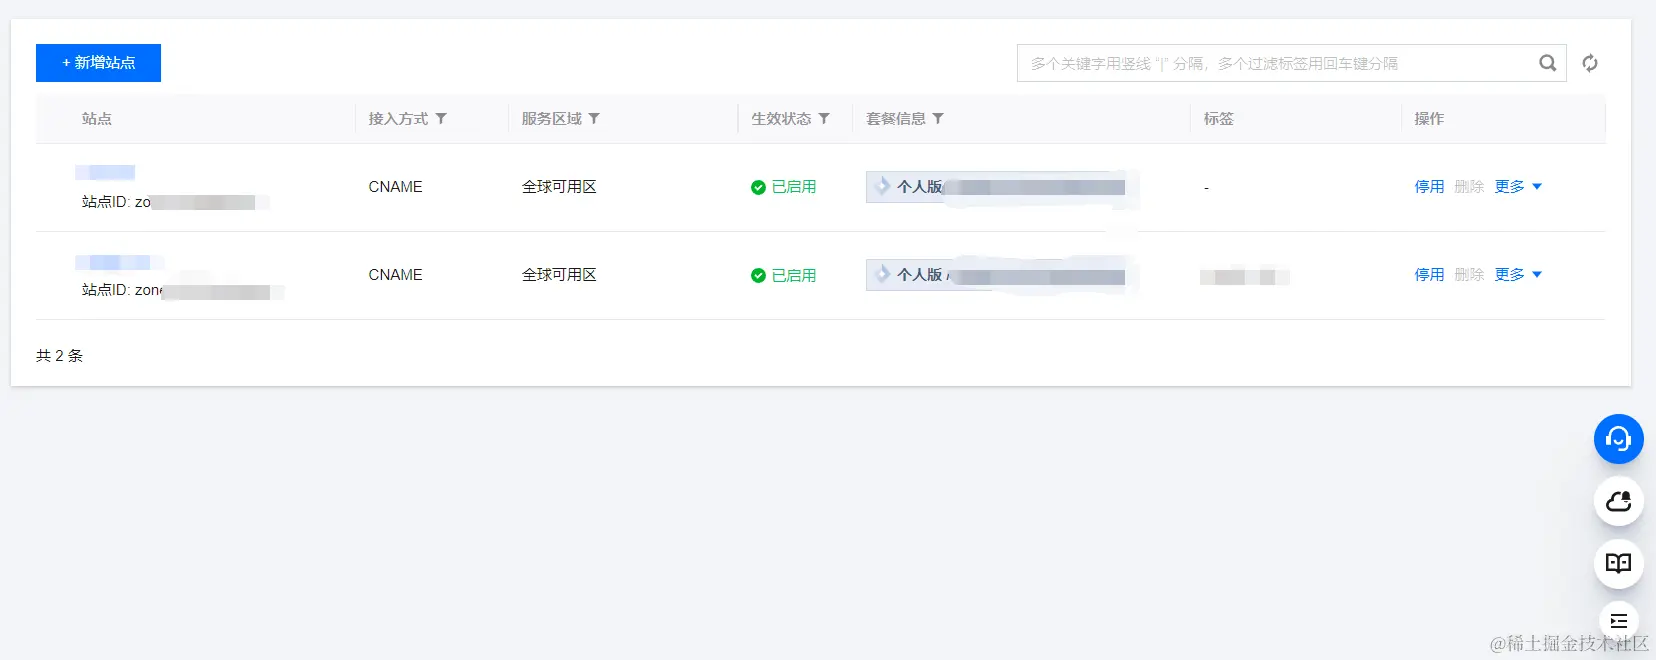This screenshot has width=1656, height=660.
Task: Click 已启用 status text in second row
Action: 794,275
